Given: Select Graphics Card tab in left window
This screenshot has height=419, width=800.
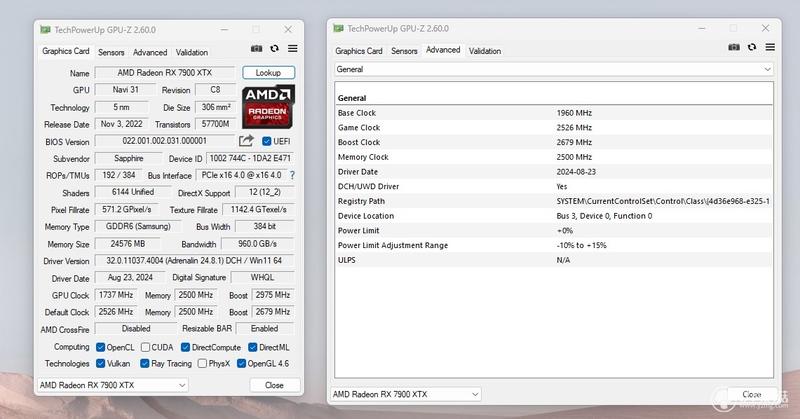Looking at the screenshot, I should [66, 51].
